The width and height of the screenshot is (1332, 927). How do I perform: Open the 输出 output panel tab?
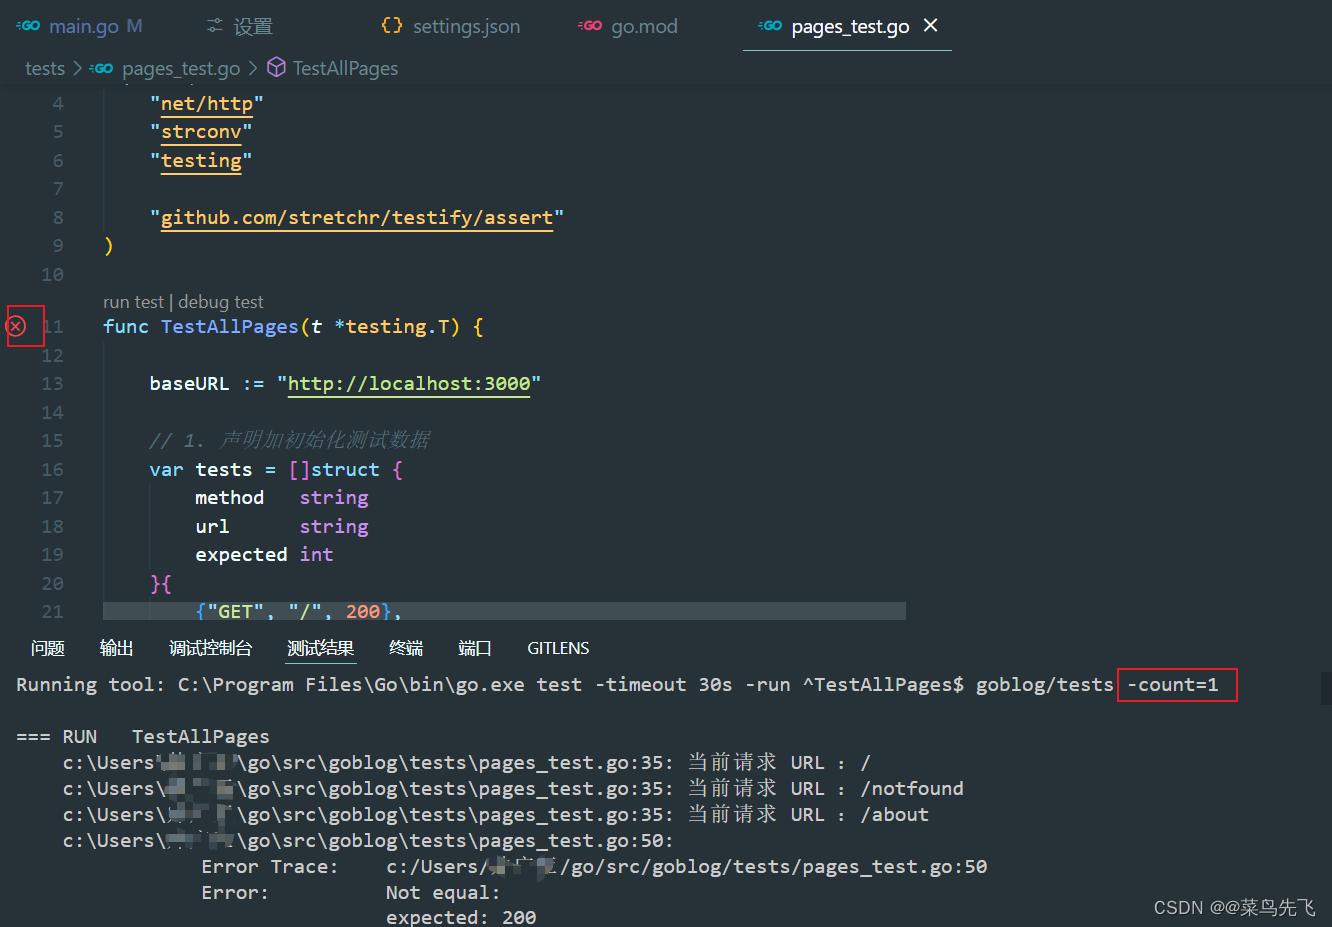(116, 648)
